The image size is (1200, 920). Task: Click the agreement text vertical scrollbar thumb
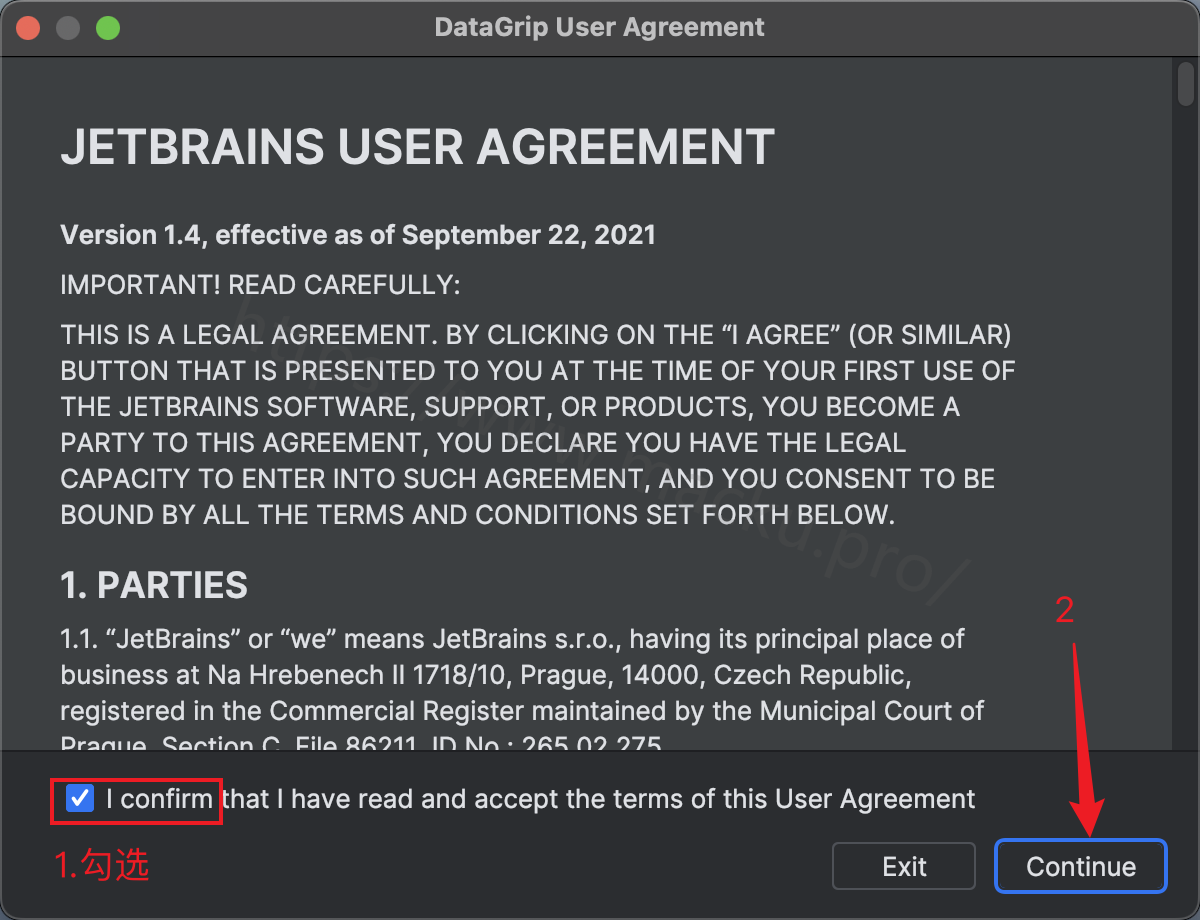click(1185, 85)
